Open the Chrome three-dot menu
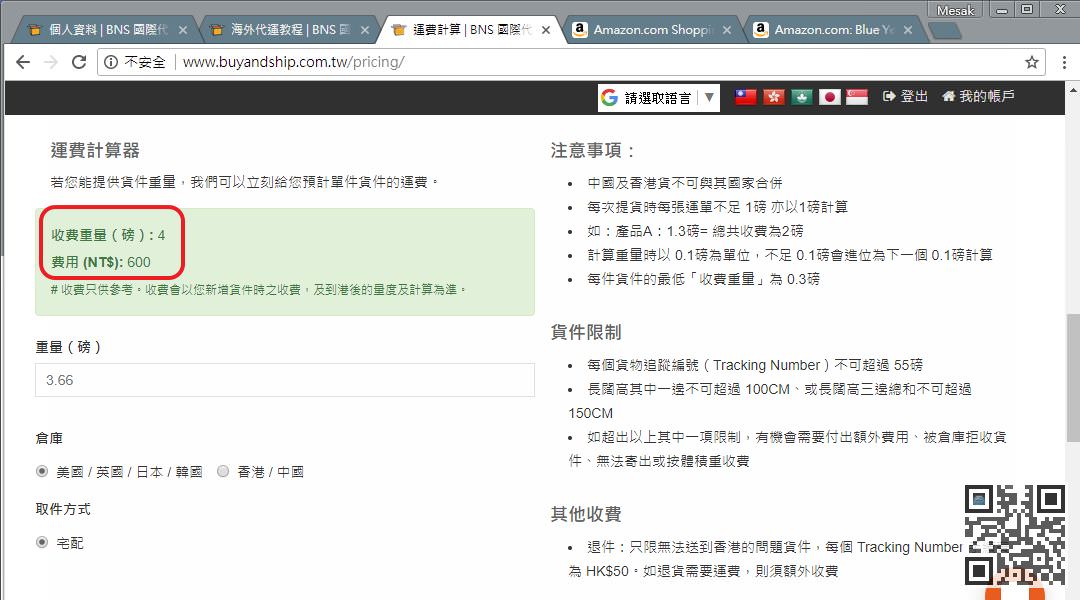 point(1061,62)
